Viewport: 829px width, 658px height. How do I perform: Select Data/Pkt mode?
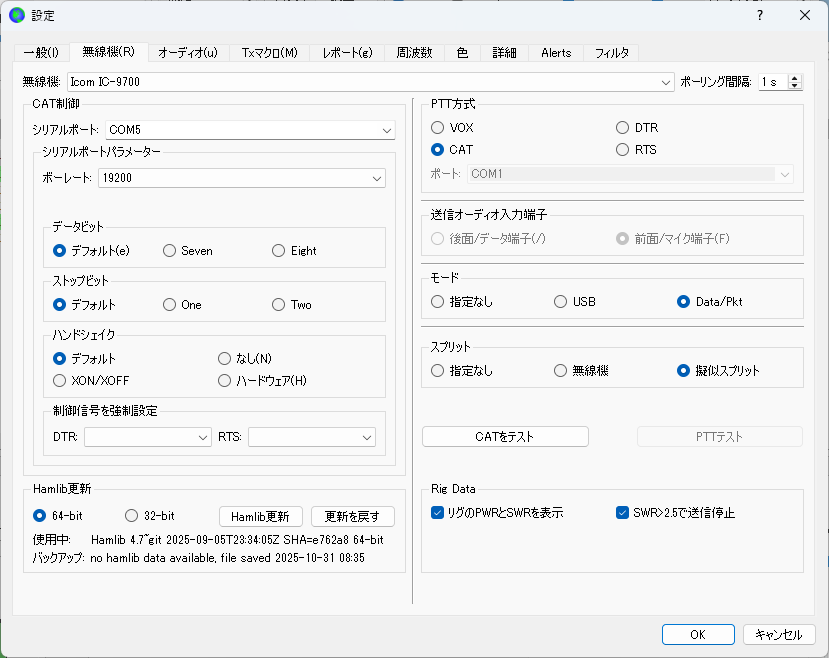tap(710, 302)
